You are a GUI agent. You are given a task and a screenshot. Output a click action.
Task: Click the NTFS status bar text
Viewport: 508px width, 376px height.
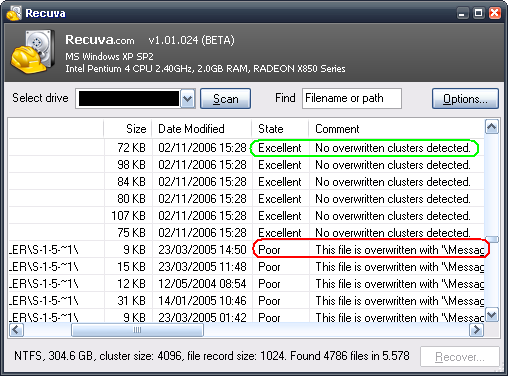tap(212, 356)
